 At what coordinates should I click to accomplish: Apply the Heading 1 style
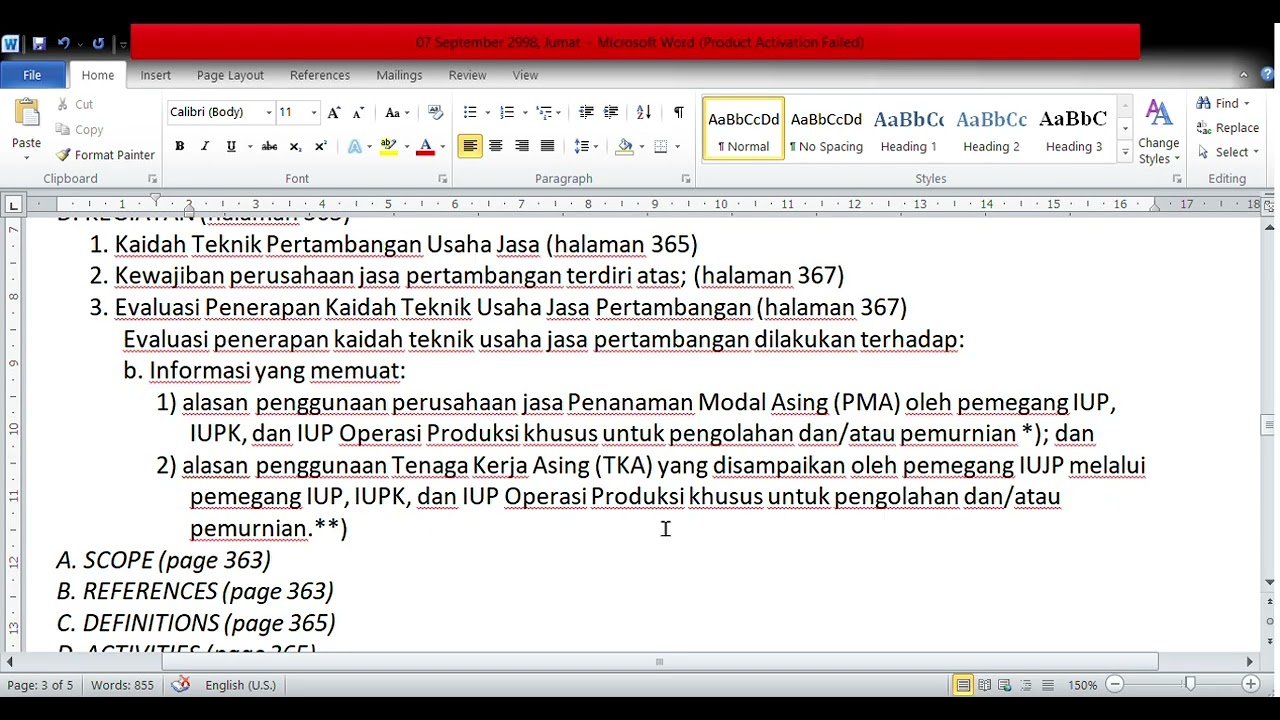pos(908,129)
